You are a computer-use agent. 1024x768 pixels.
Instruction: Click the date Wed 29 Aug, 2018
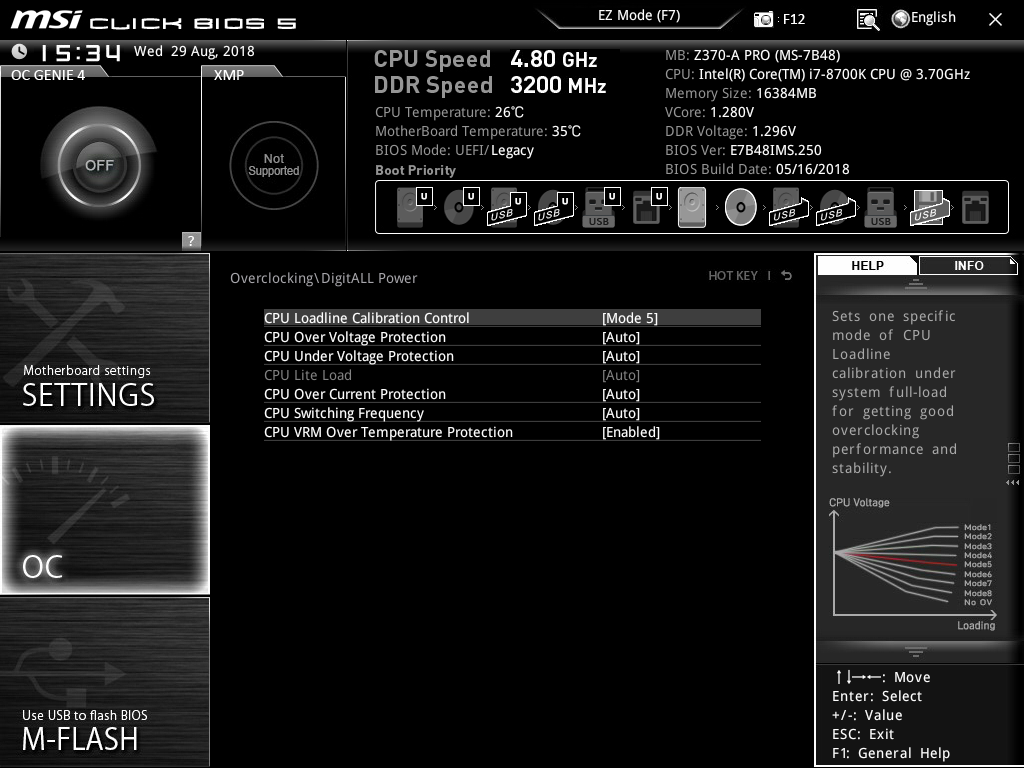(x=194, y=51)
